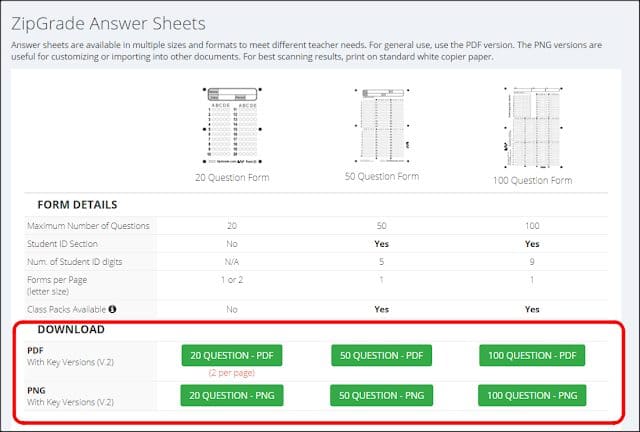Image resolution: width=640 pixels, height=432 pixels.
Task: Click the PDF 'With Key Versions (V.2)' label
Action: [70, 362]
